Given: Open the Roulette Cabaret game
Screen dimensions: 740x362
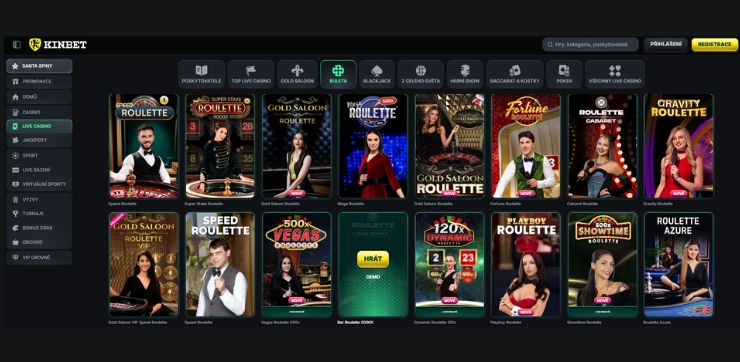Looking at the screenshot, I should click(602, 146).
